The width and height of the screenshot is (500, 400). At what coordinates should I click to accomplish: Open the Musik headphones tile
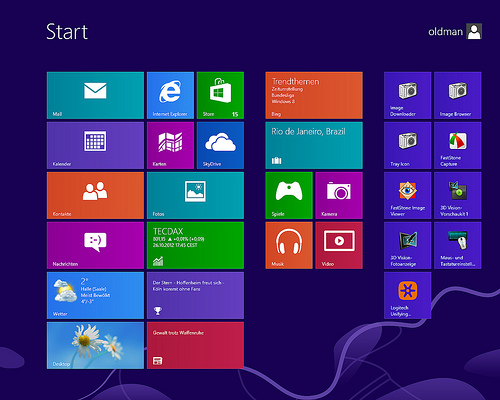pyautogui.click(x=289, y=245)
